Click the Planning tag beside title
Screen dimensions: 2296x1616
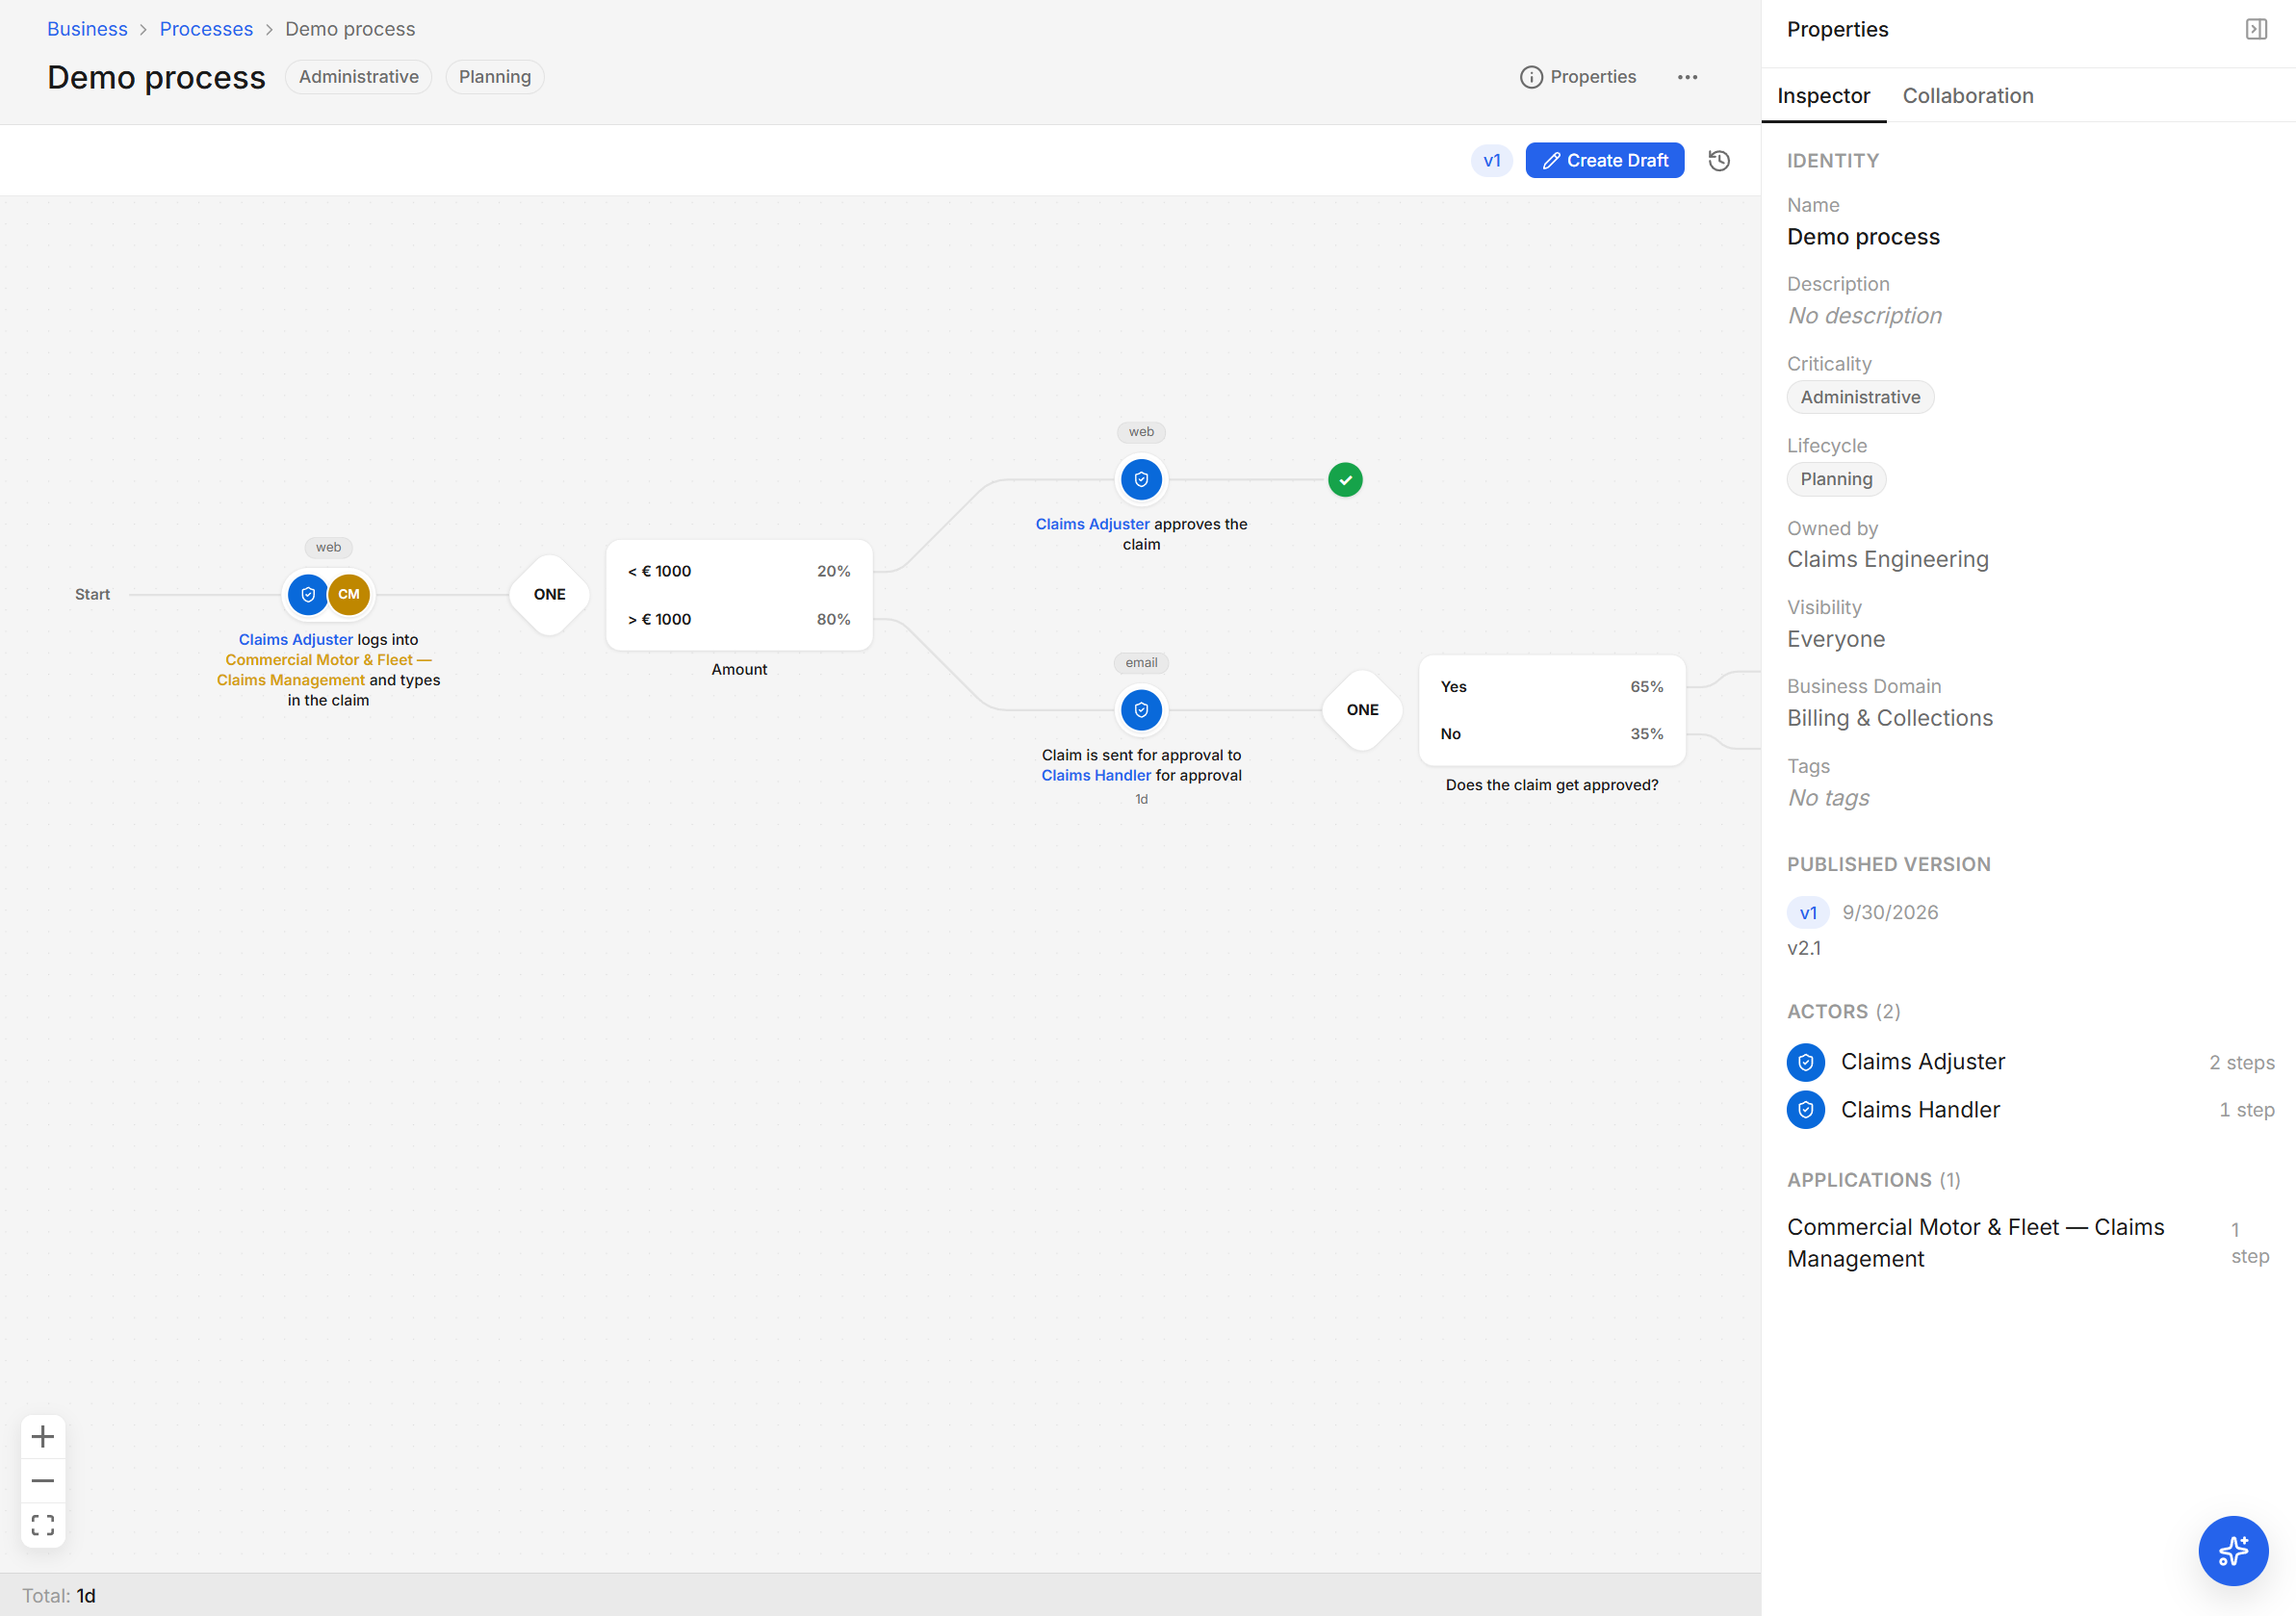click(495, 77)
